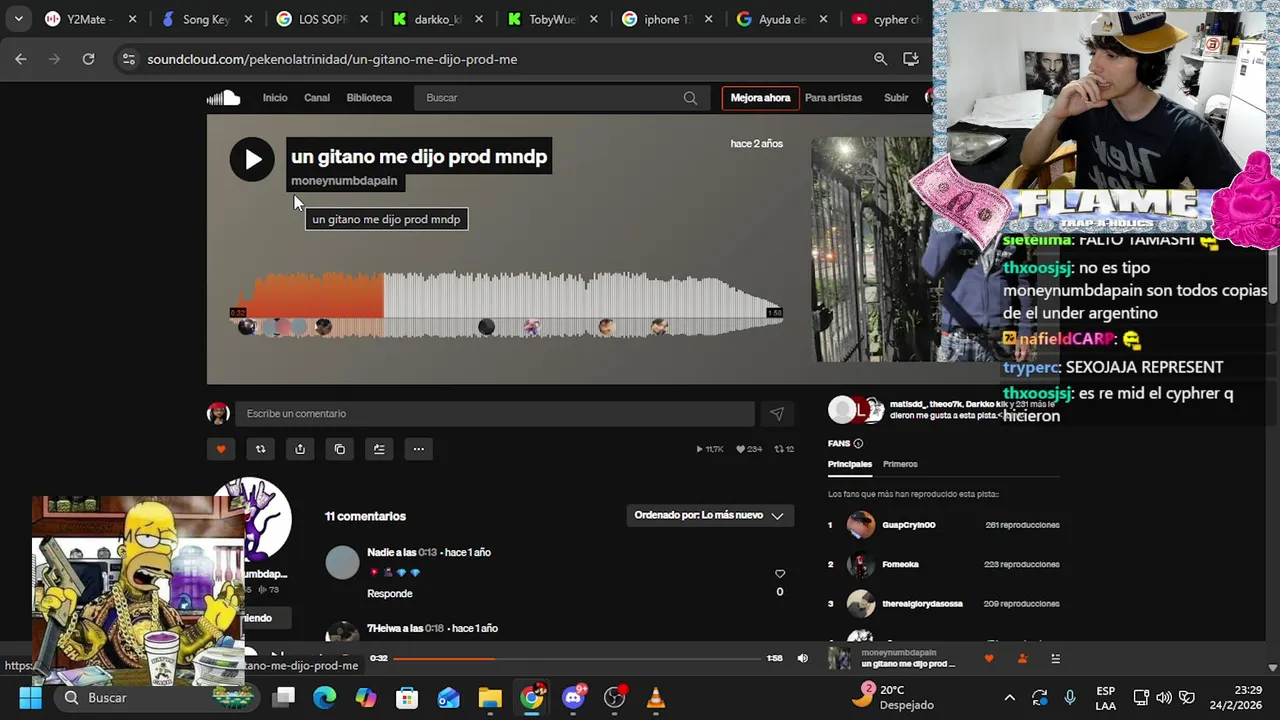This screenshot has width=1280, height=720.
Task: Show hidden tray icons chevron
Action: pos(1009,697)
